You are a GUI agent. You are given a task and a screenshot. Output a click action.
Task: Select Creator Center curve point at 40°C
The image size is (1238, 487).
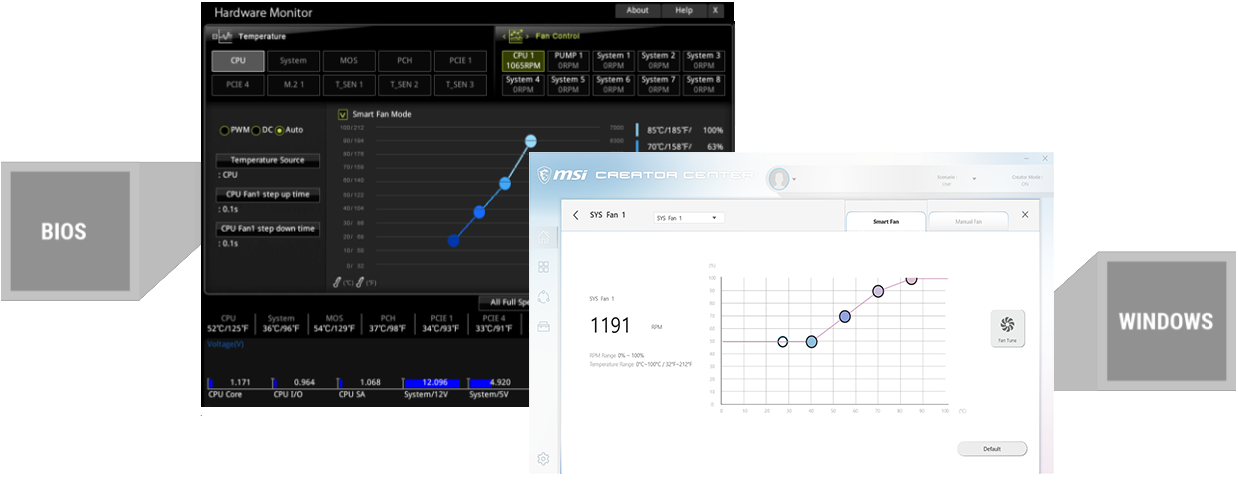tap(811, 342)
